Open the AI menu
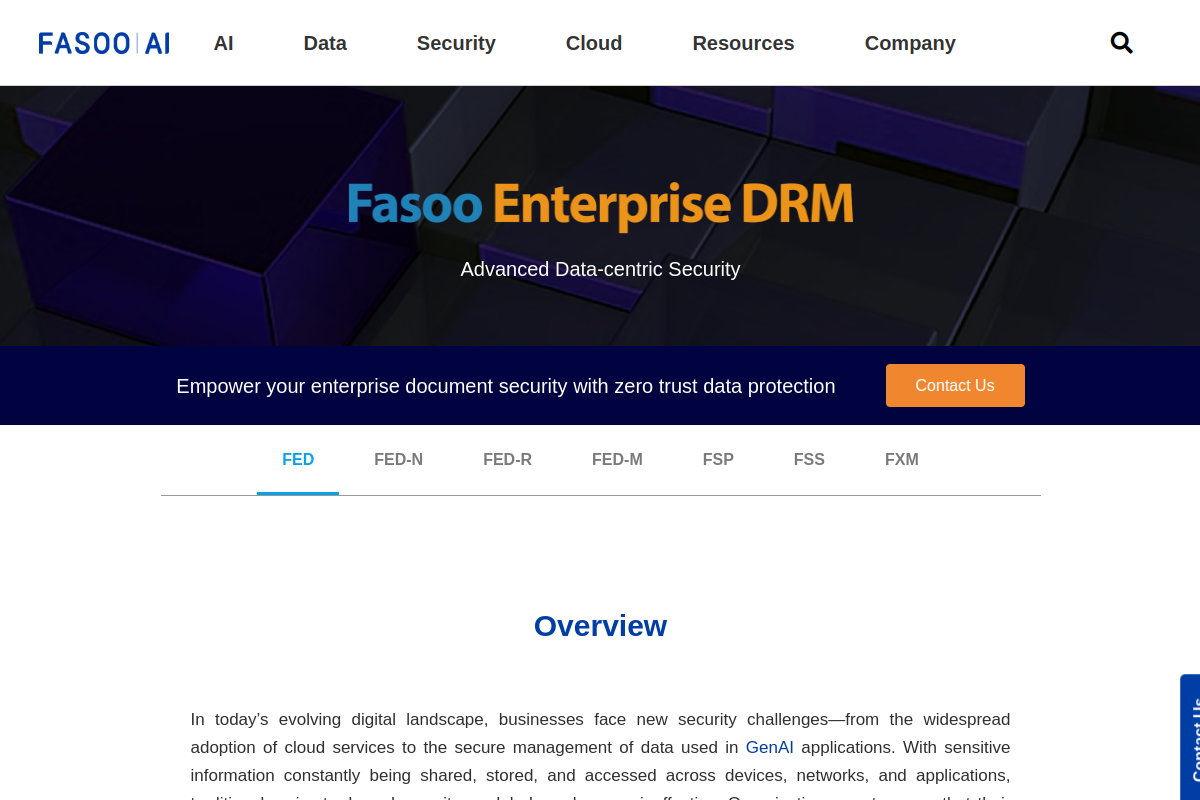This screenshot has width=1200, height=800. point(223,43)
